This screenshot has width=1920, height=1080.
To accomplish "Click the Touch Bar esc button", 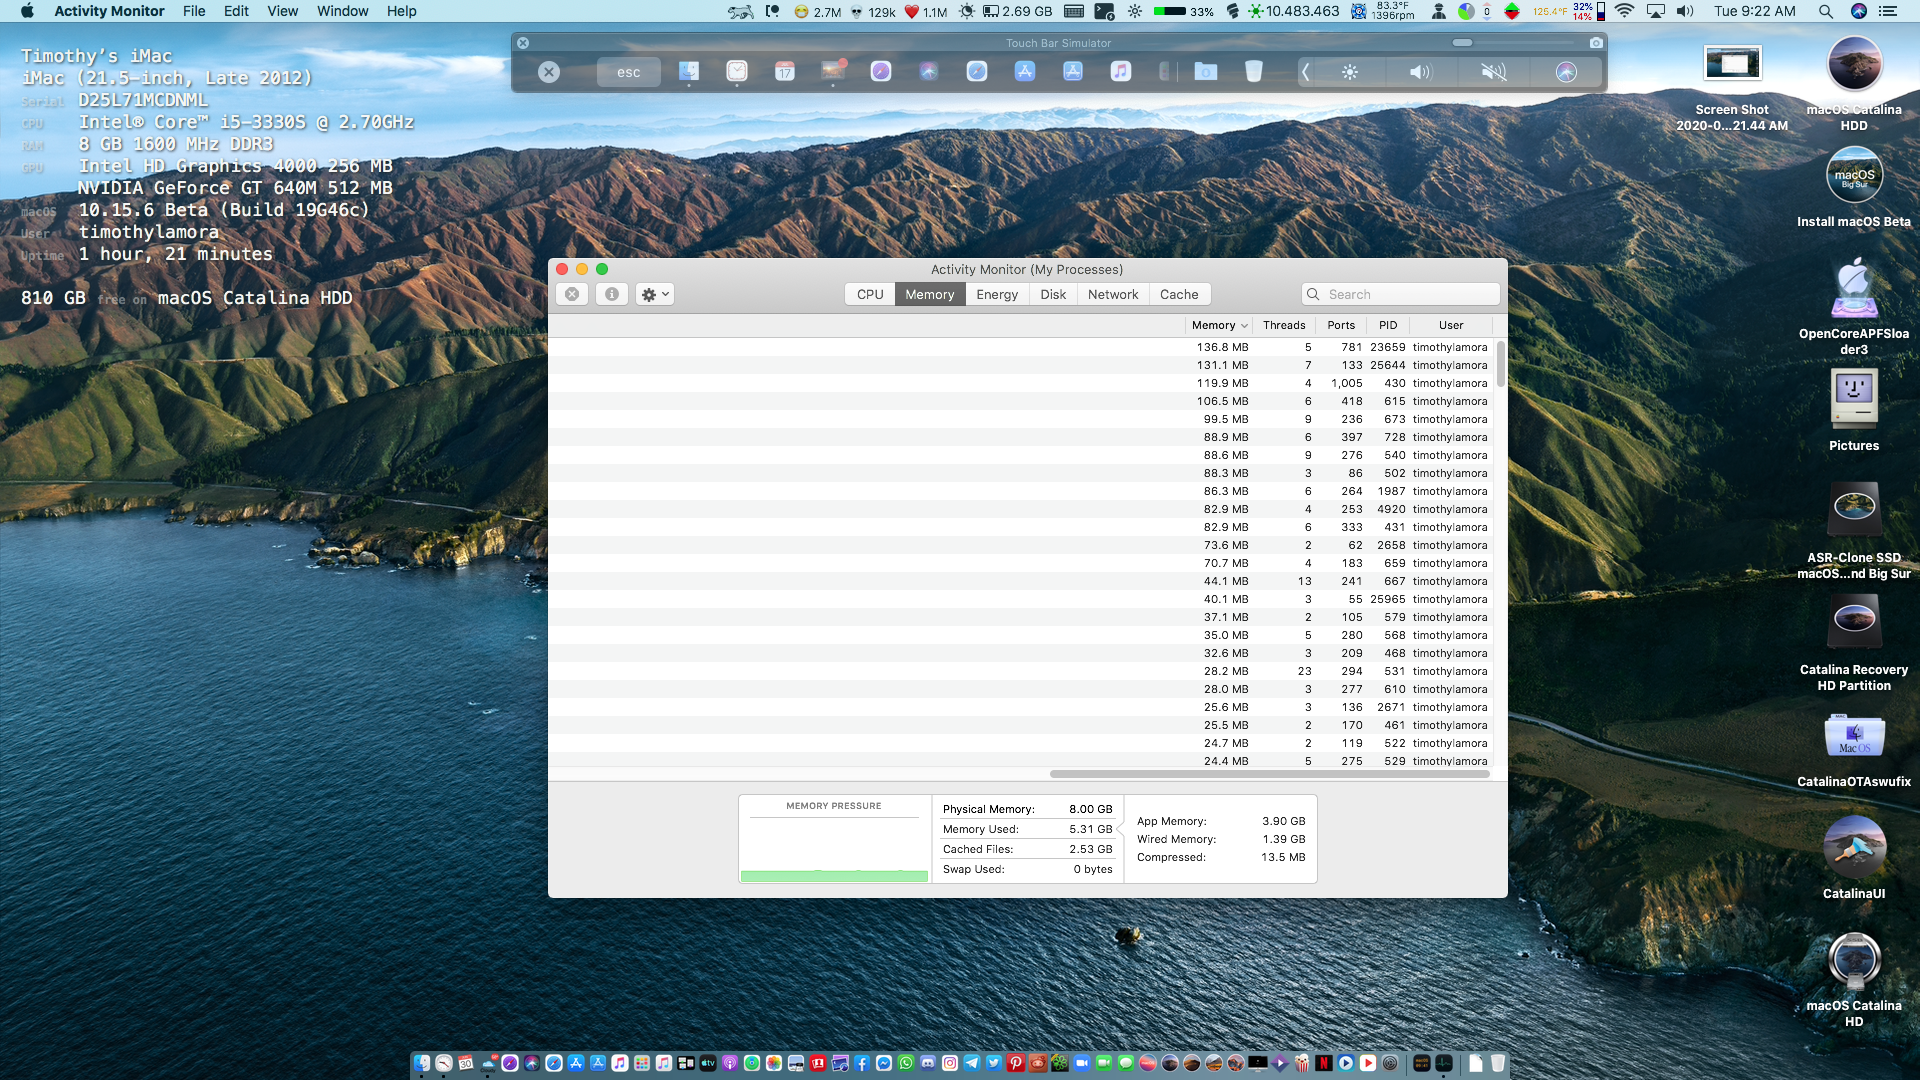I will pos(626,71).
